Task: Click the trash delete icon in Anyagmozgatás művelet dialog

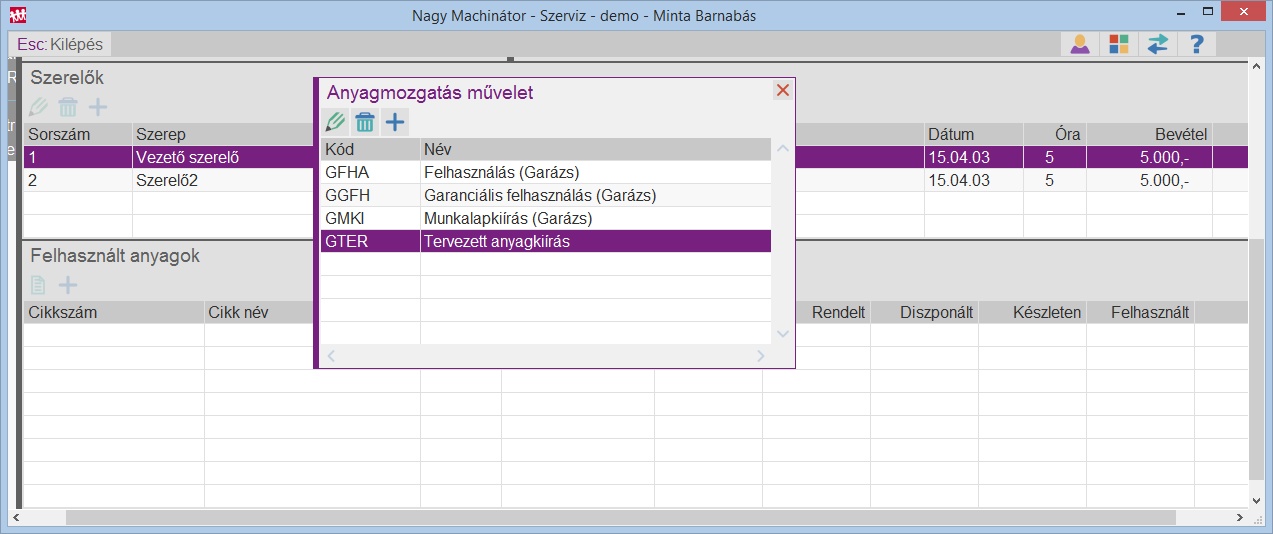Action: pyautogui.click(x=365, y=123)
